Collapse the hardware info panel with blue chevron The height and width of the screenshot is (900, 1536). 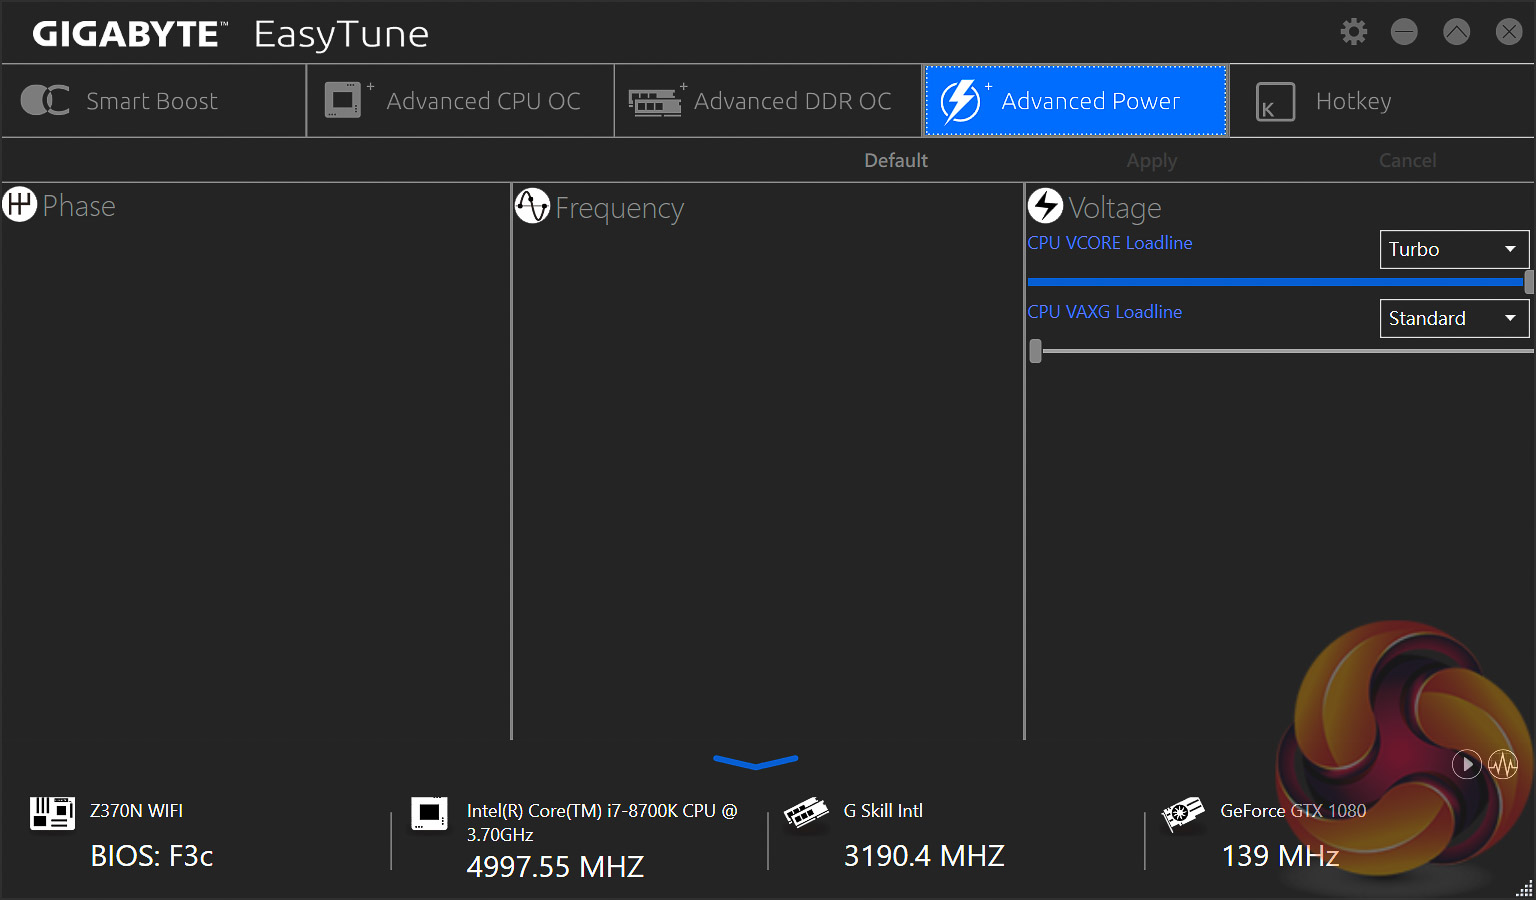pos(756,763)
